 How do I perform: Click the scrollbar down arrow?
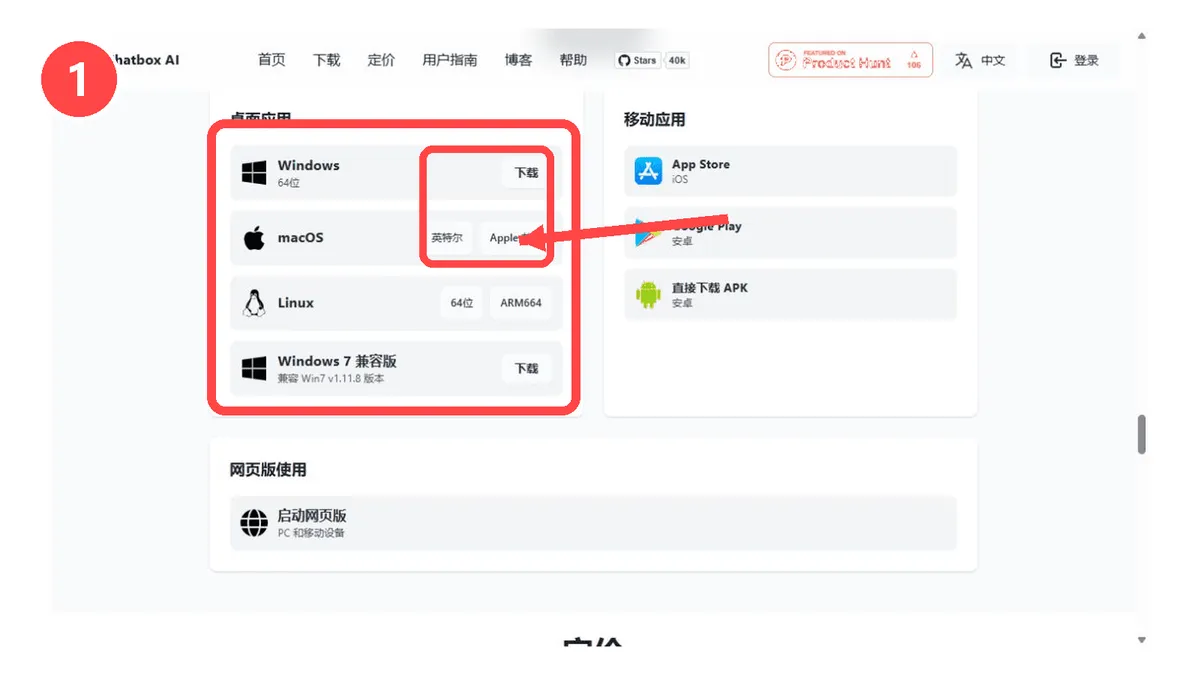(x=1142, y=639)
